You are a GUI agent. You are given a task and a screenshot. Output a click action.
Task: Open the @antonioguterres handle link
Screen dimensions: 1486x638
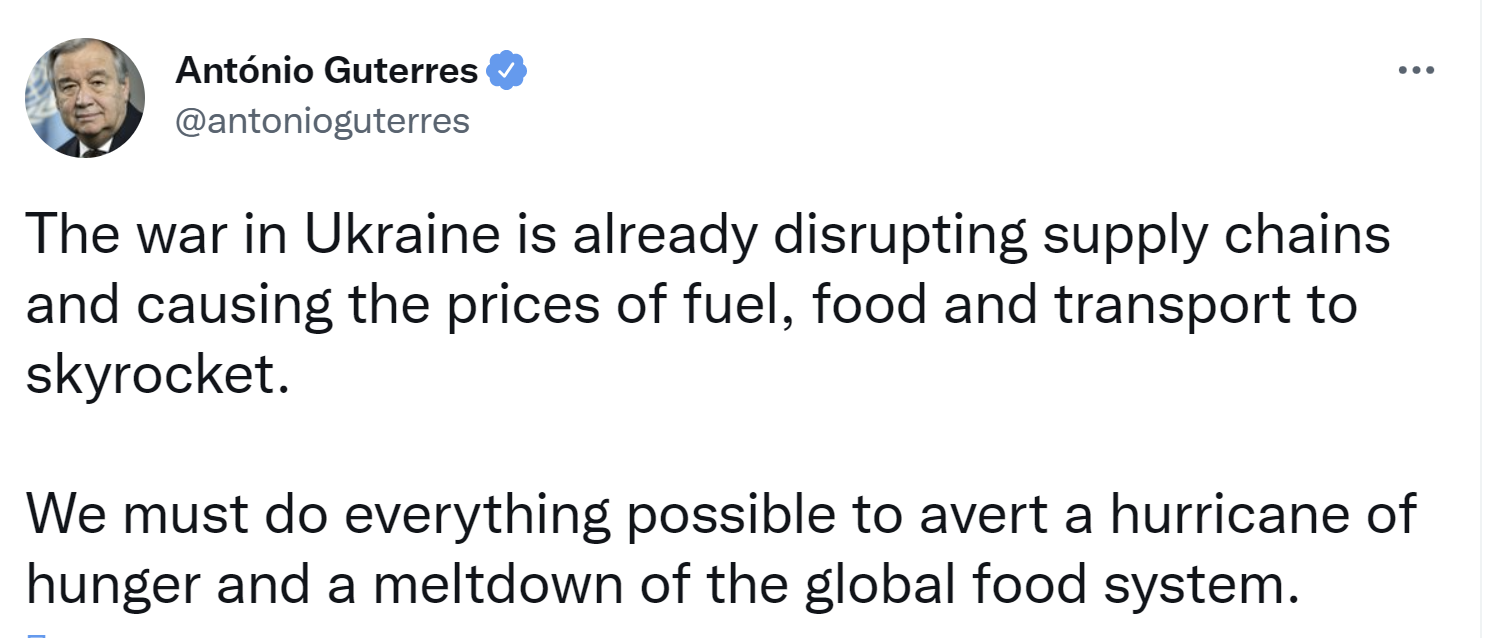tap(322, 121)
